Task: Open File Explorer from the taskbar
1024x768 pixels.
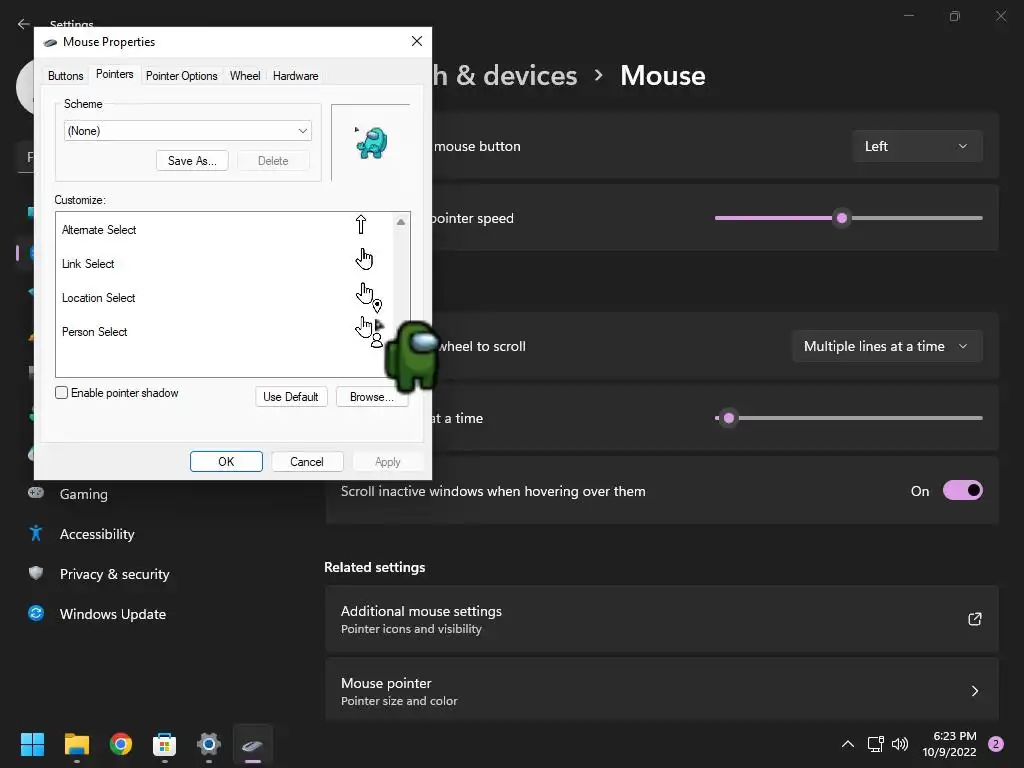Action: pyautogui.click(x=76, y=744)
